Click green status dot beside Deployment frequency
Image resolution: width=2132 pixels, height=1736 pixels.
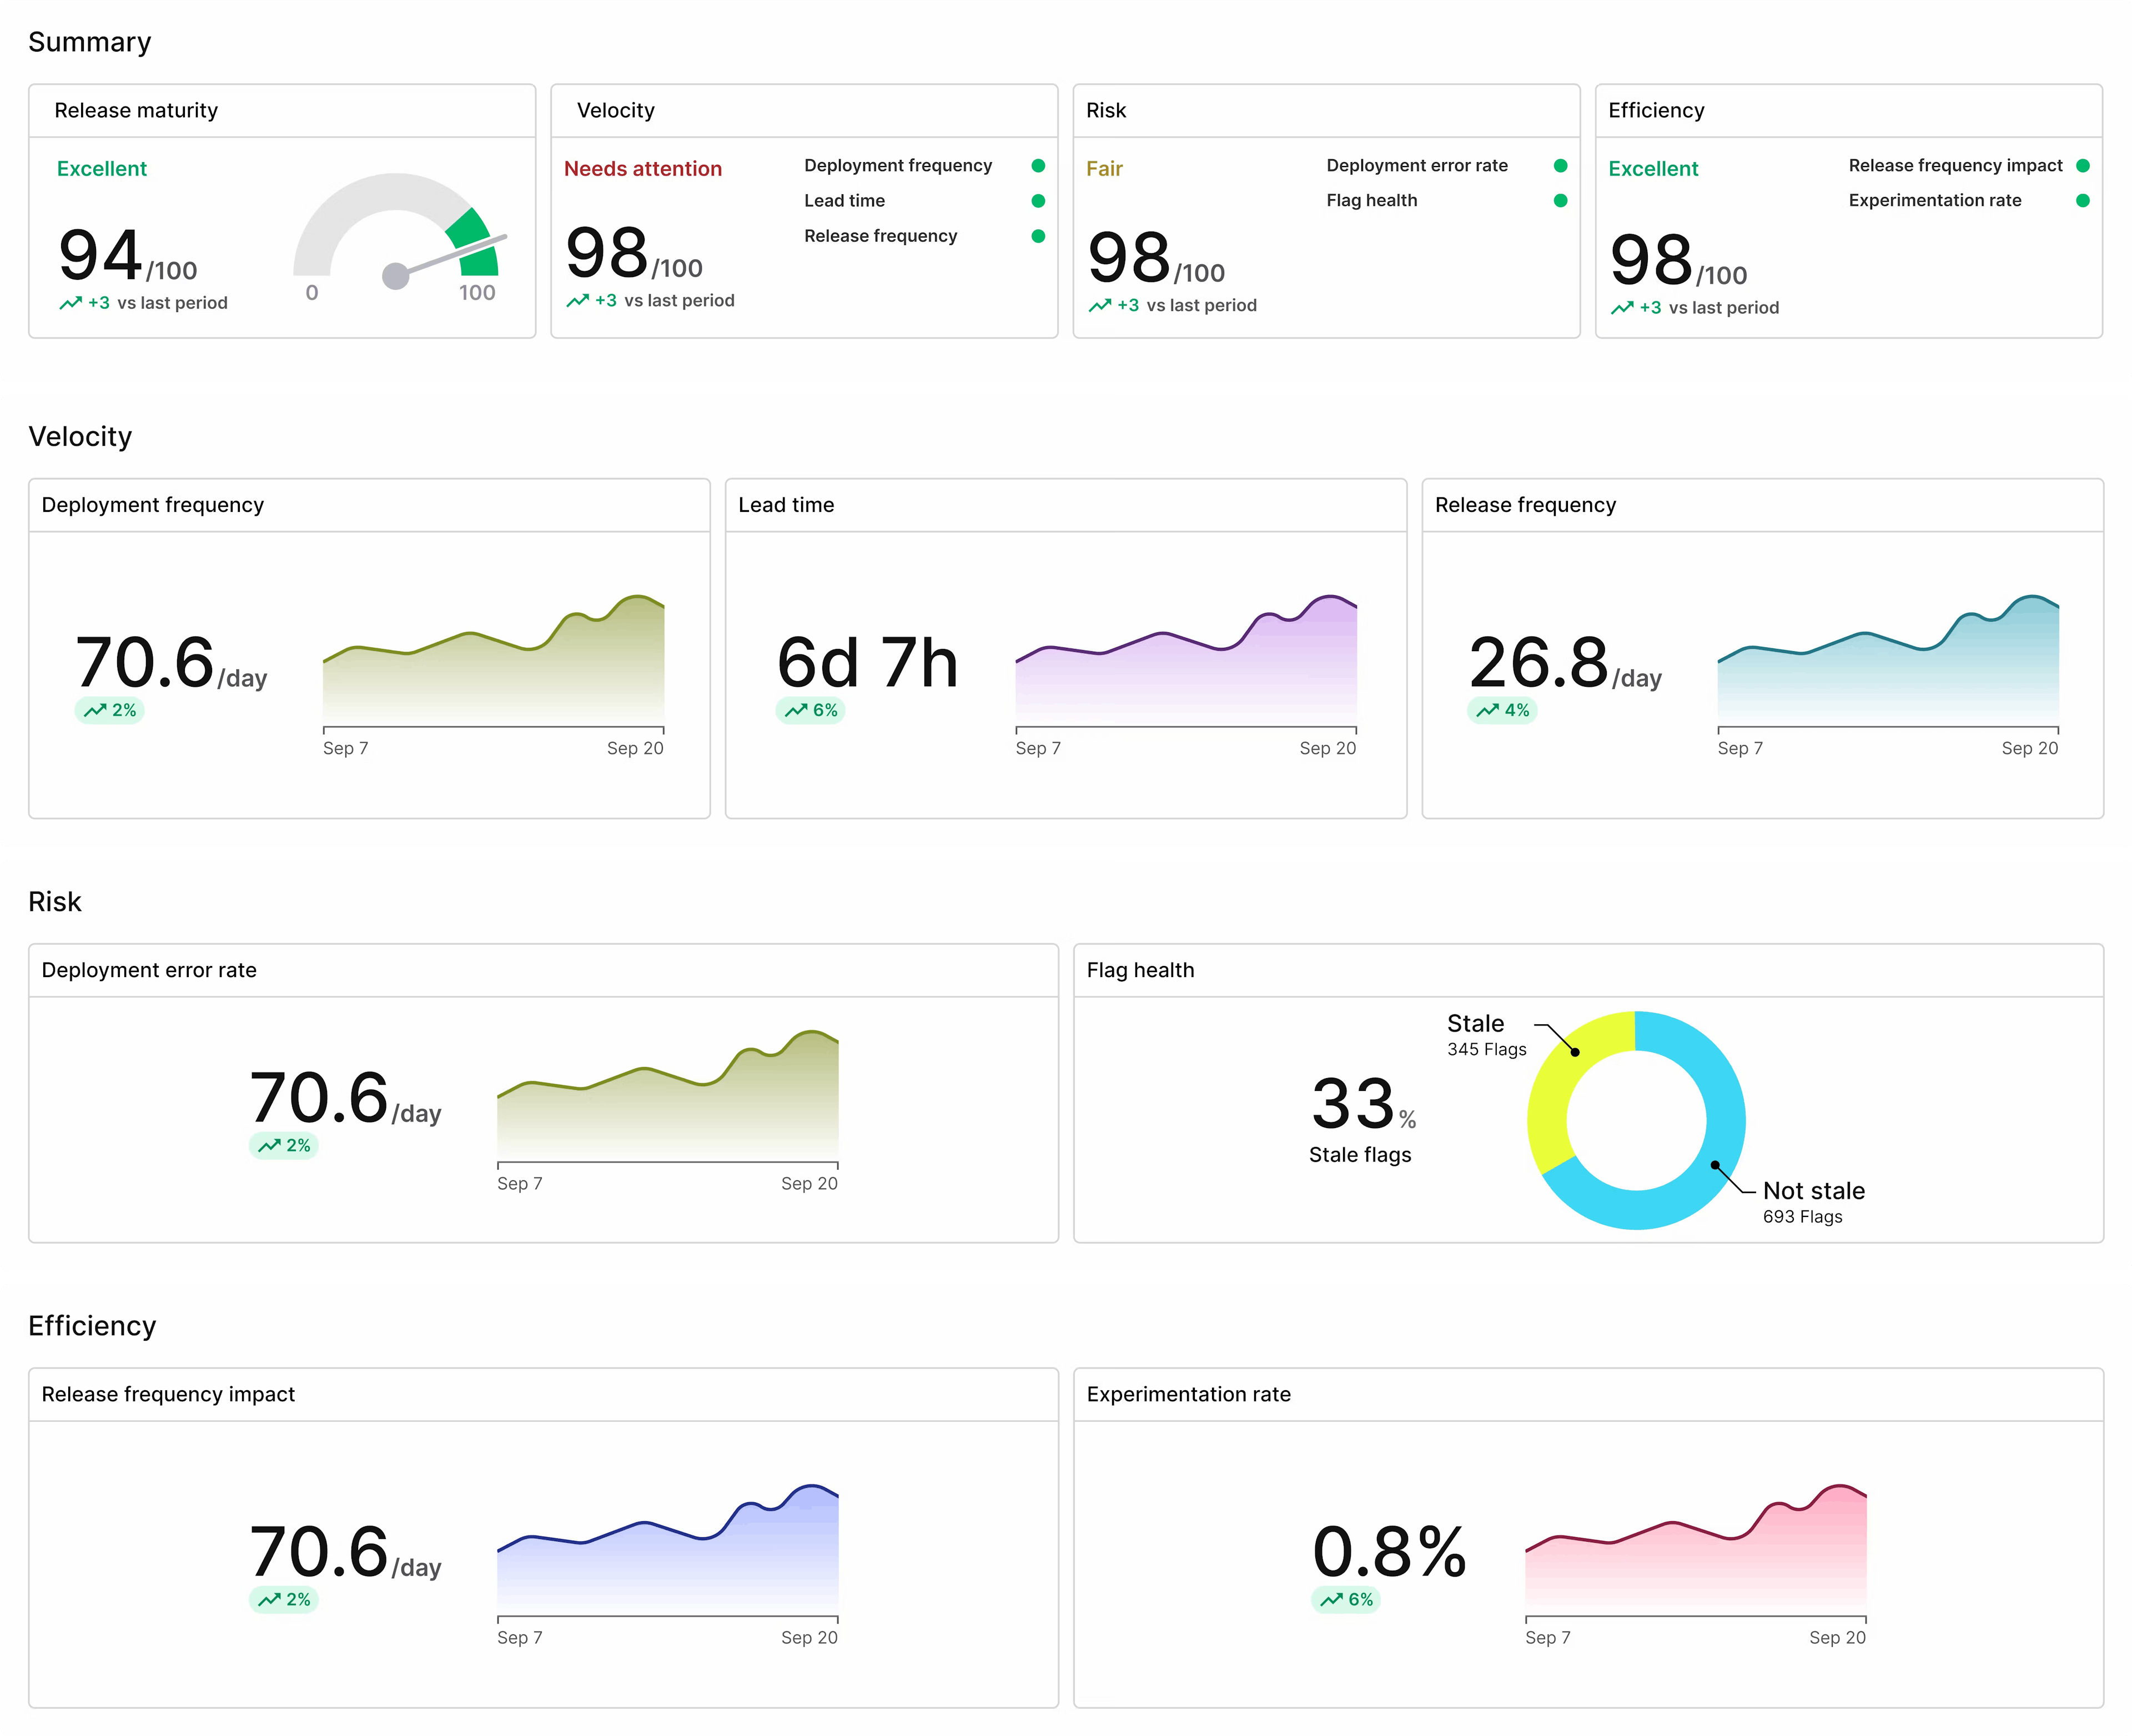point(1038,166)
